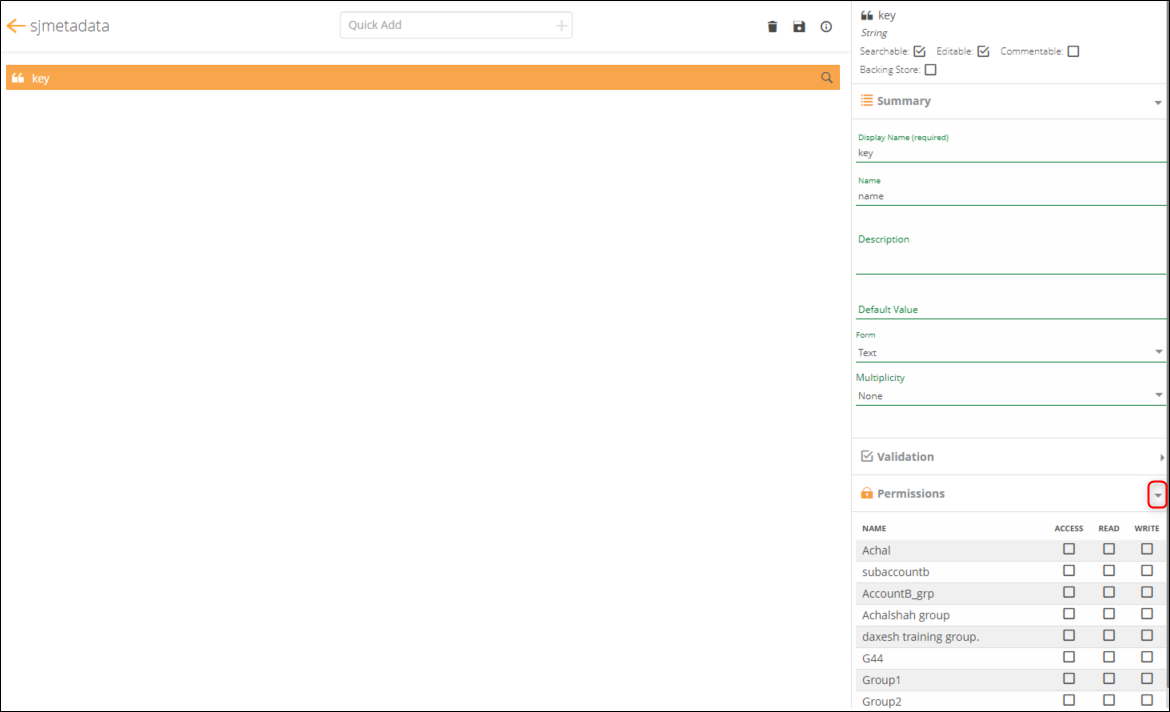The width and height of the screenshot is (1170, 712).
Task: Click the trash delete icon
Action: click(x=772, y=27)
